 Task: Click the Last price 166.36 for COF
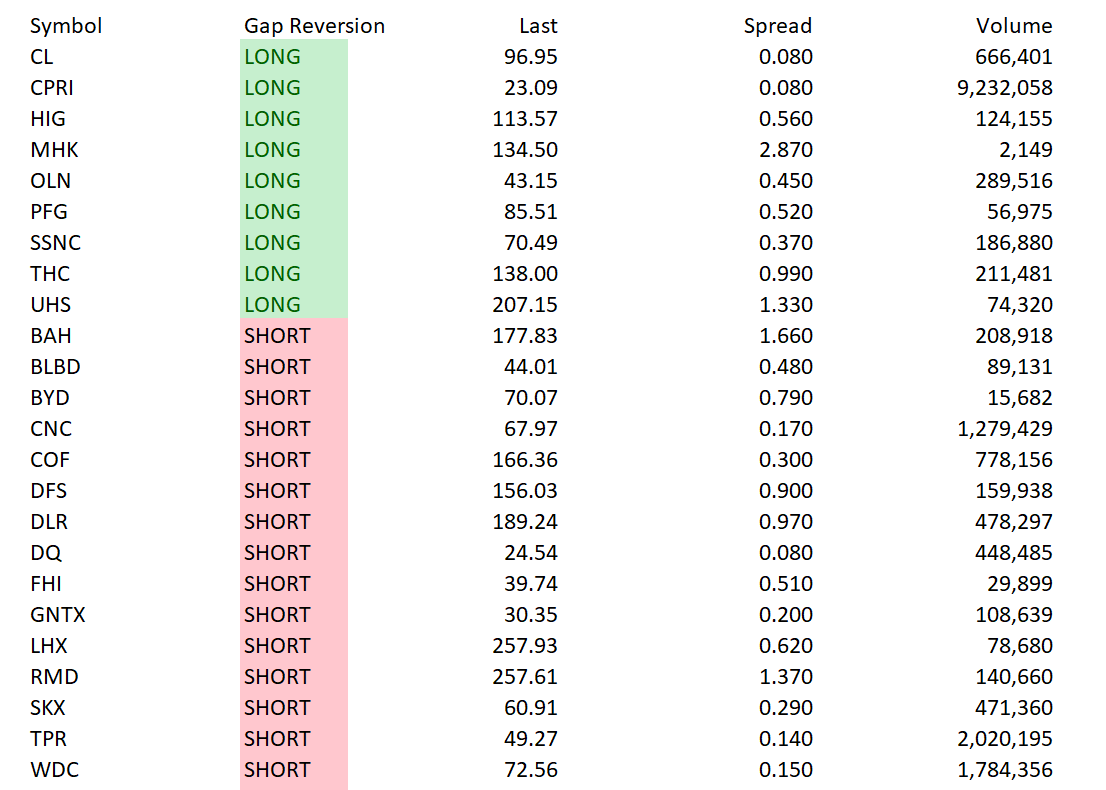point(525,460)
